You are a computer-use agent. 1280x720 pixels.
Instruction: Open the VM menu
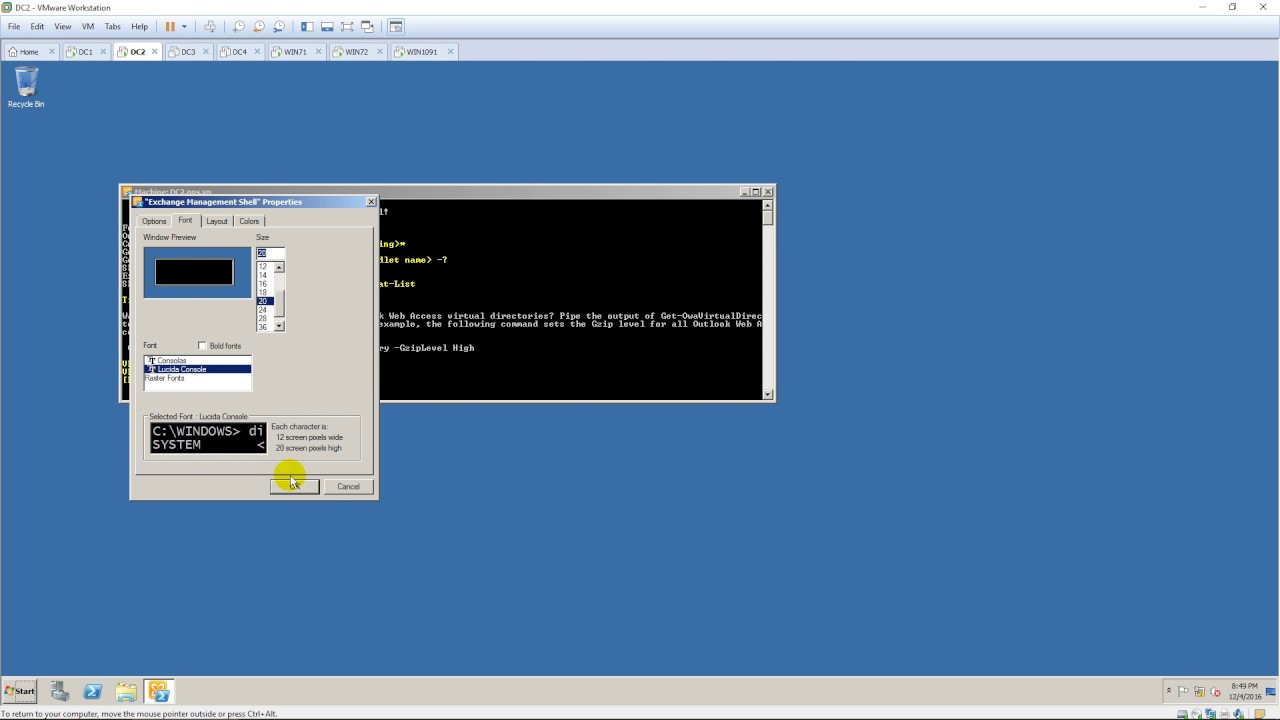coord(88,26)
